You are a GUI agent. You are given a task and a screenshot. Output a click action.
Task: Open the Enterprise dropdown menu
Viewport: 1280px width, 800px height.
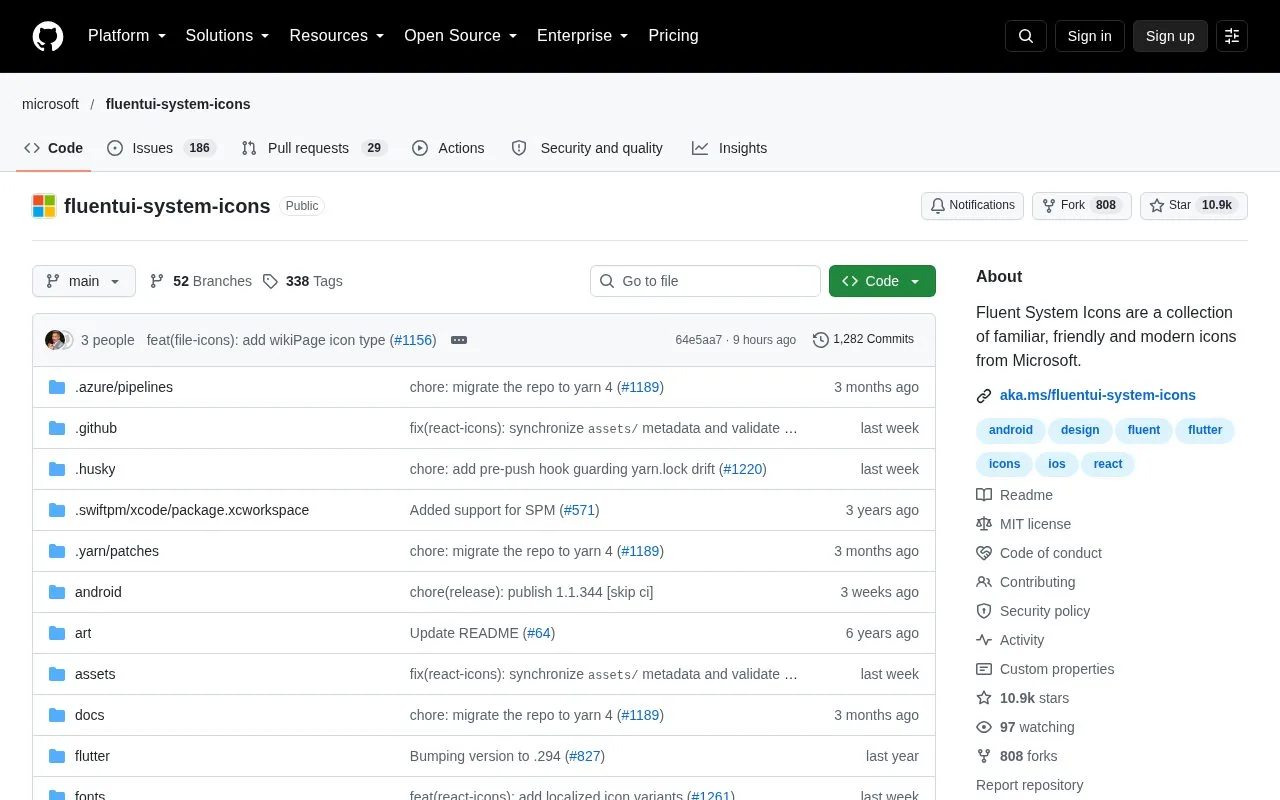(x=583, y=36)
